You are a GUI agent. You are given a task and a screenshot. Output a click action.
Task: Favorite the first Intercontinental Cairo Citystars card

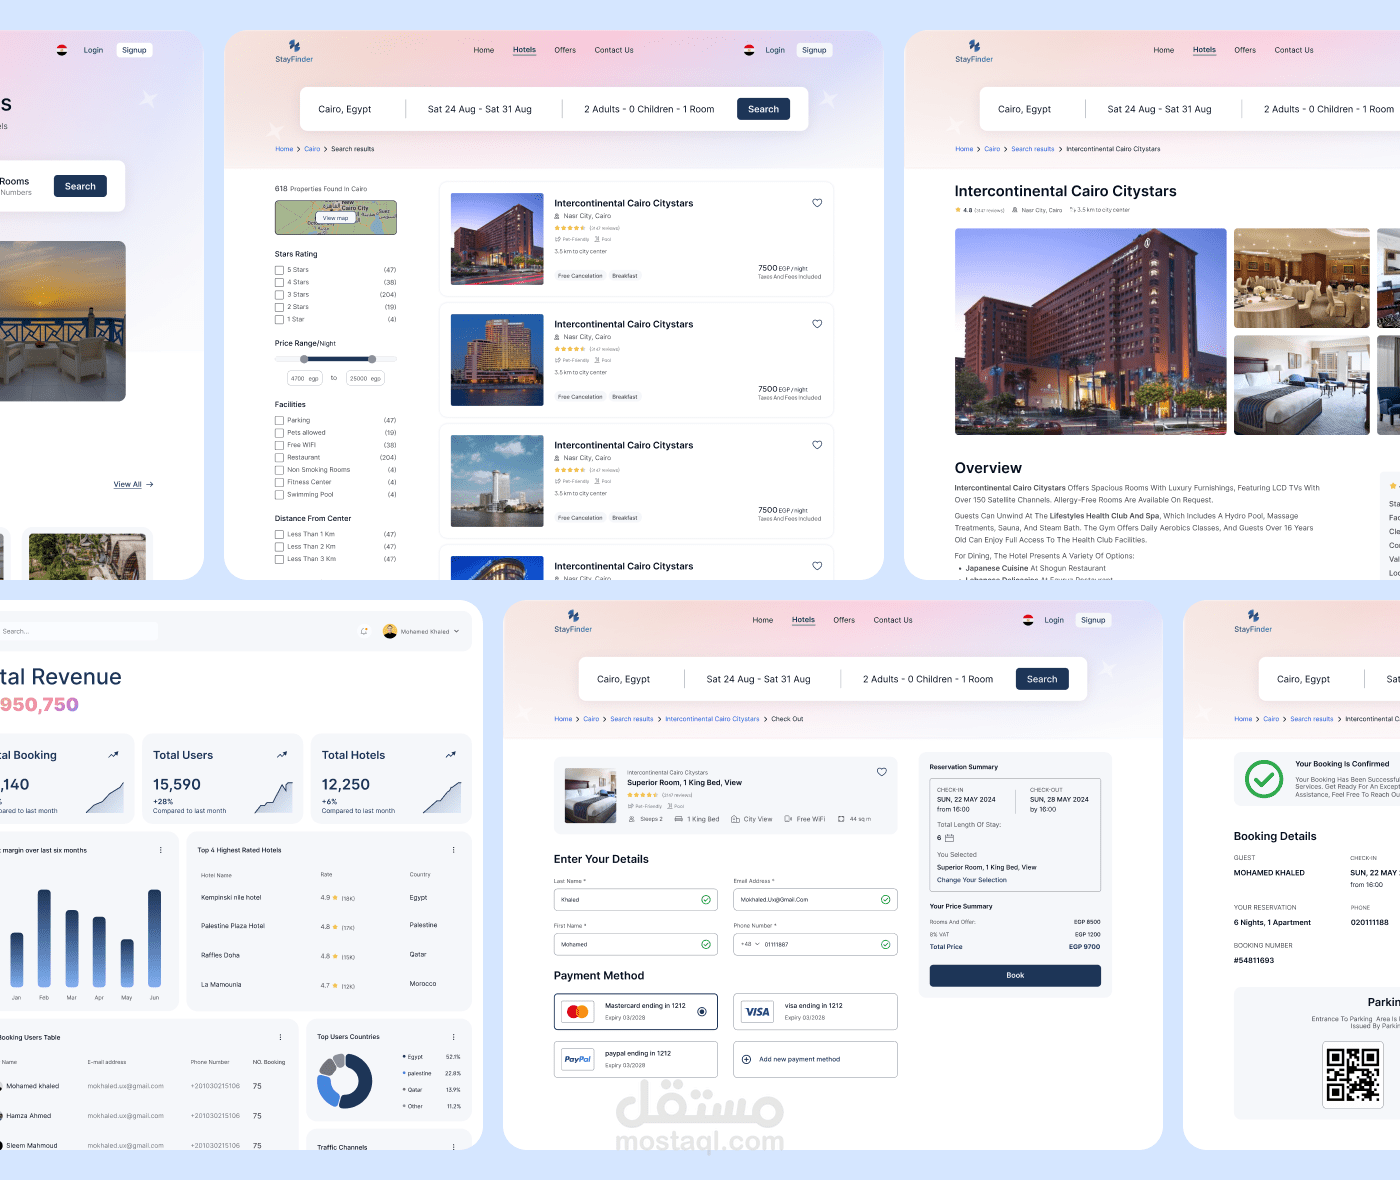point(817,203)
